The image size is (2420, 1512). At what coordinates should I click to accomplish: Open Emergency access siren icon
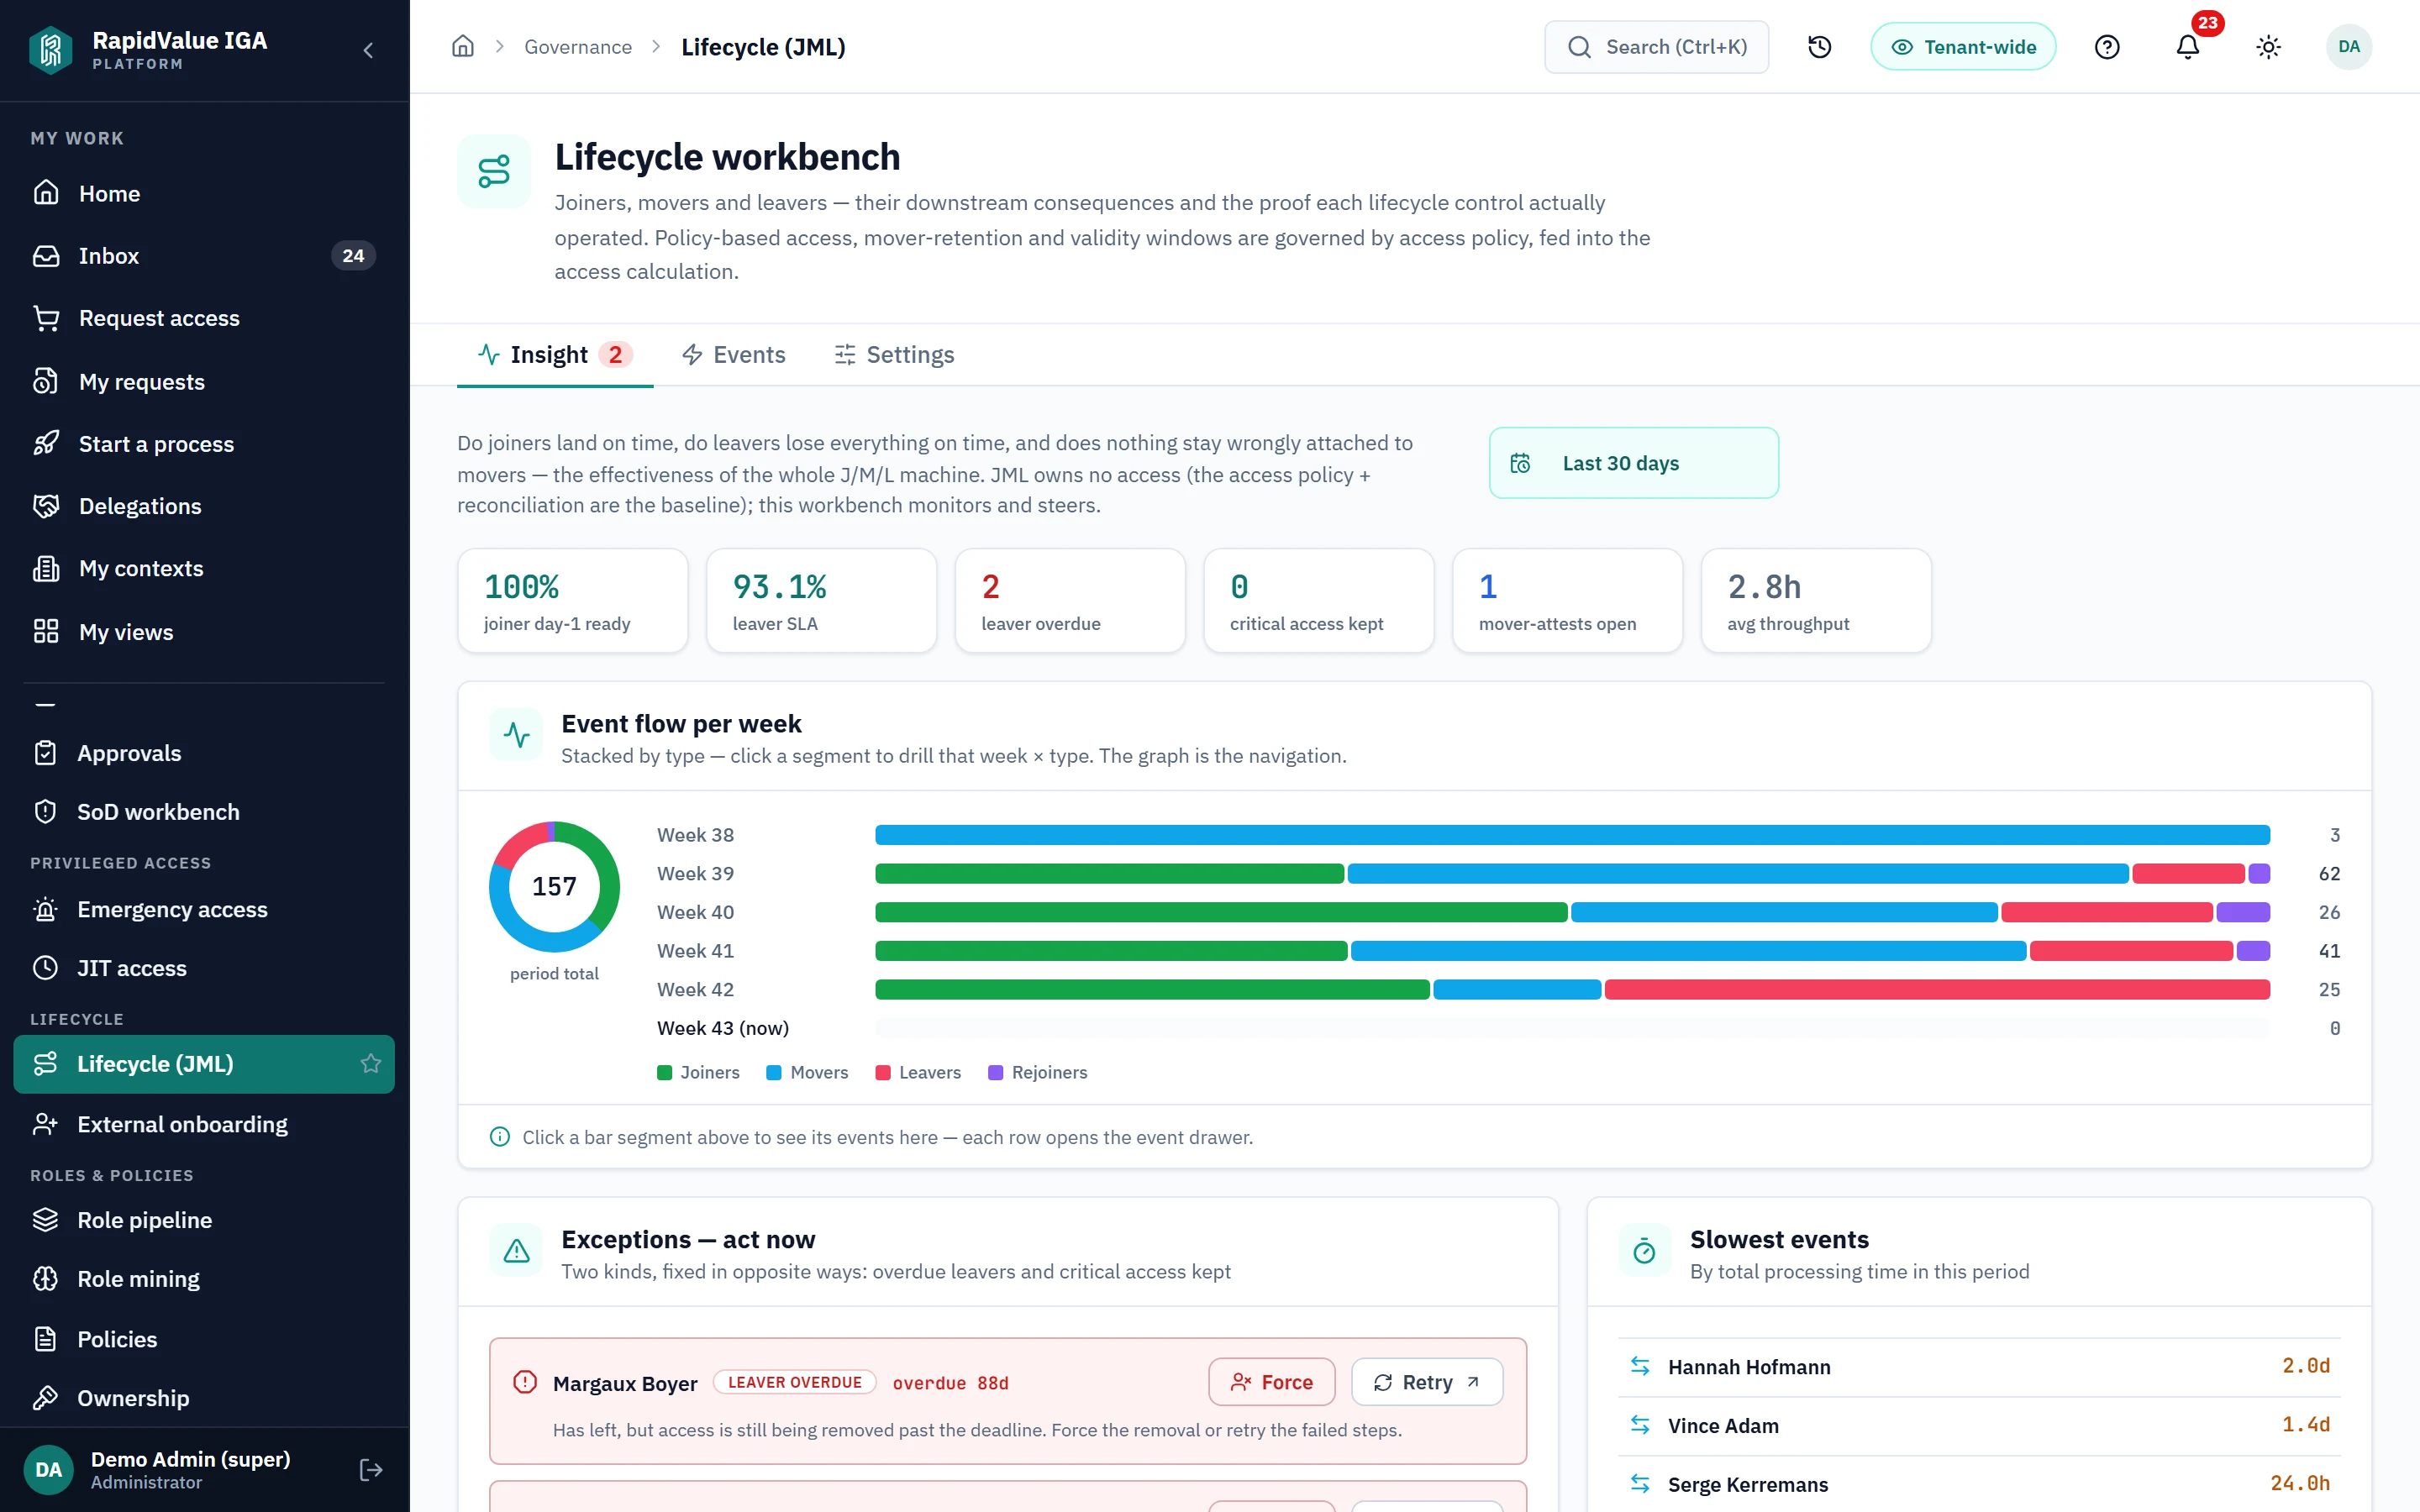(46, 910)
